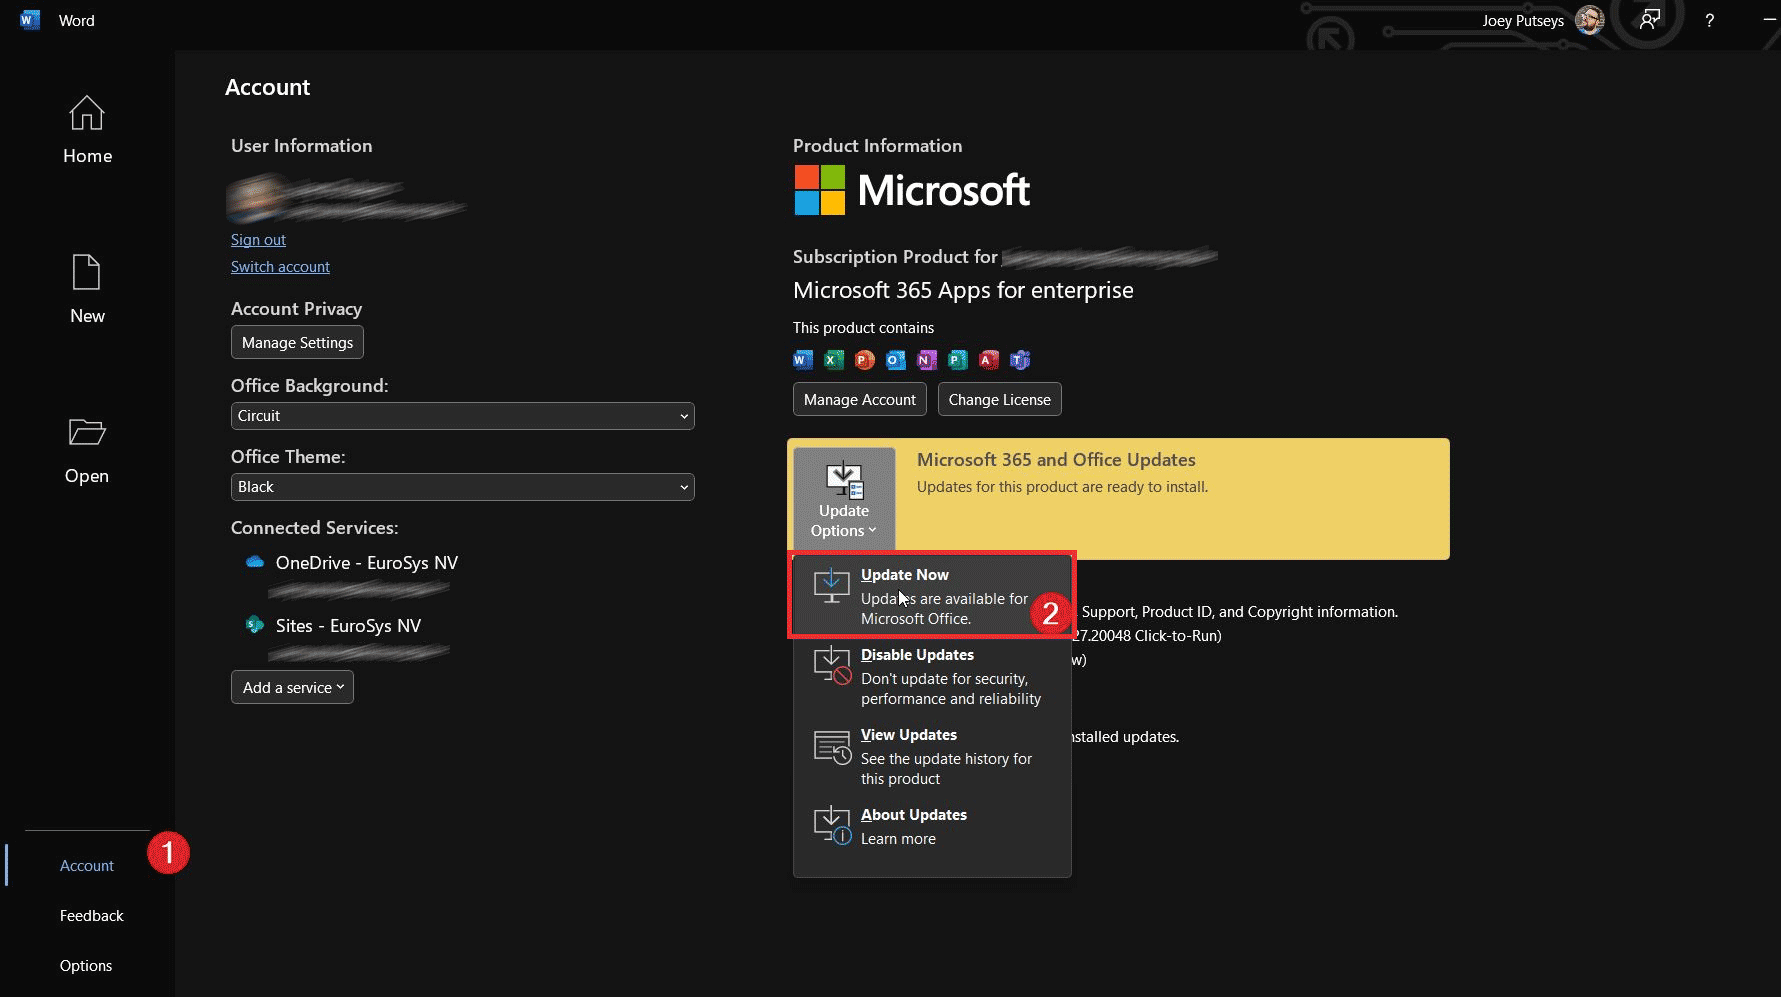Click the OneNote product icon
The width and height of the screenshot is (1781, 997).
[927, 360]
